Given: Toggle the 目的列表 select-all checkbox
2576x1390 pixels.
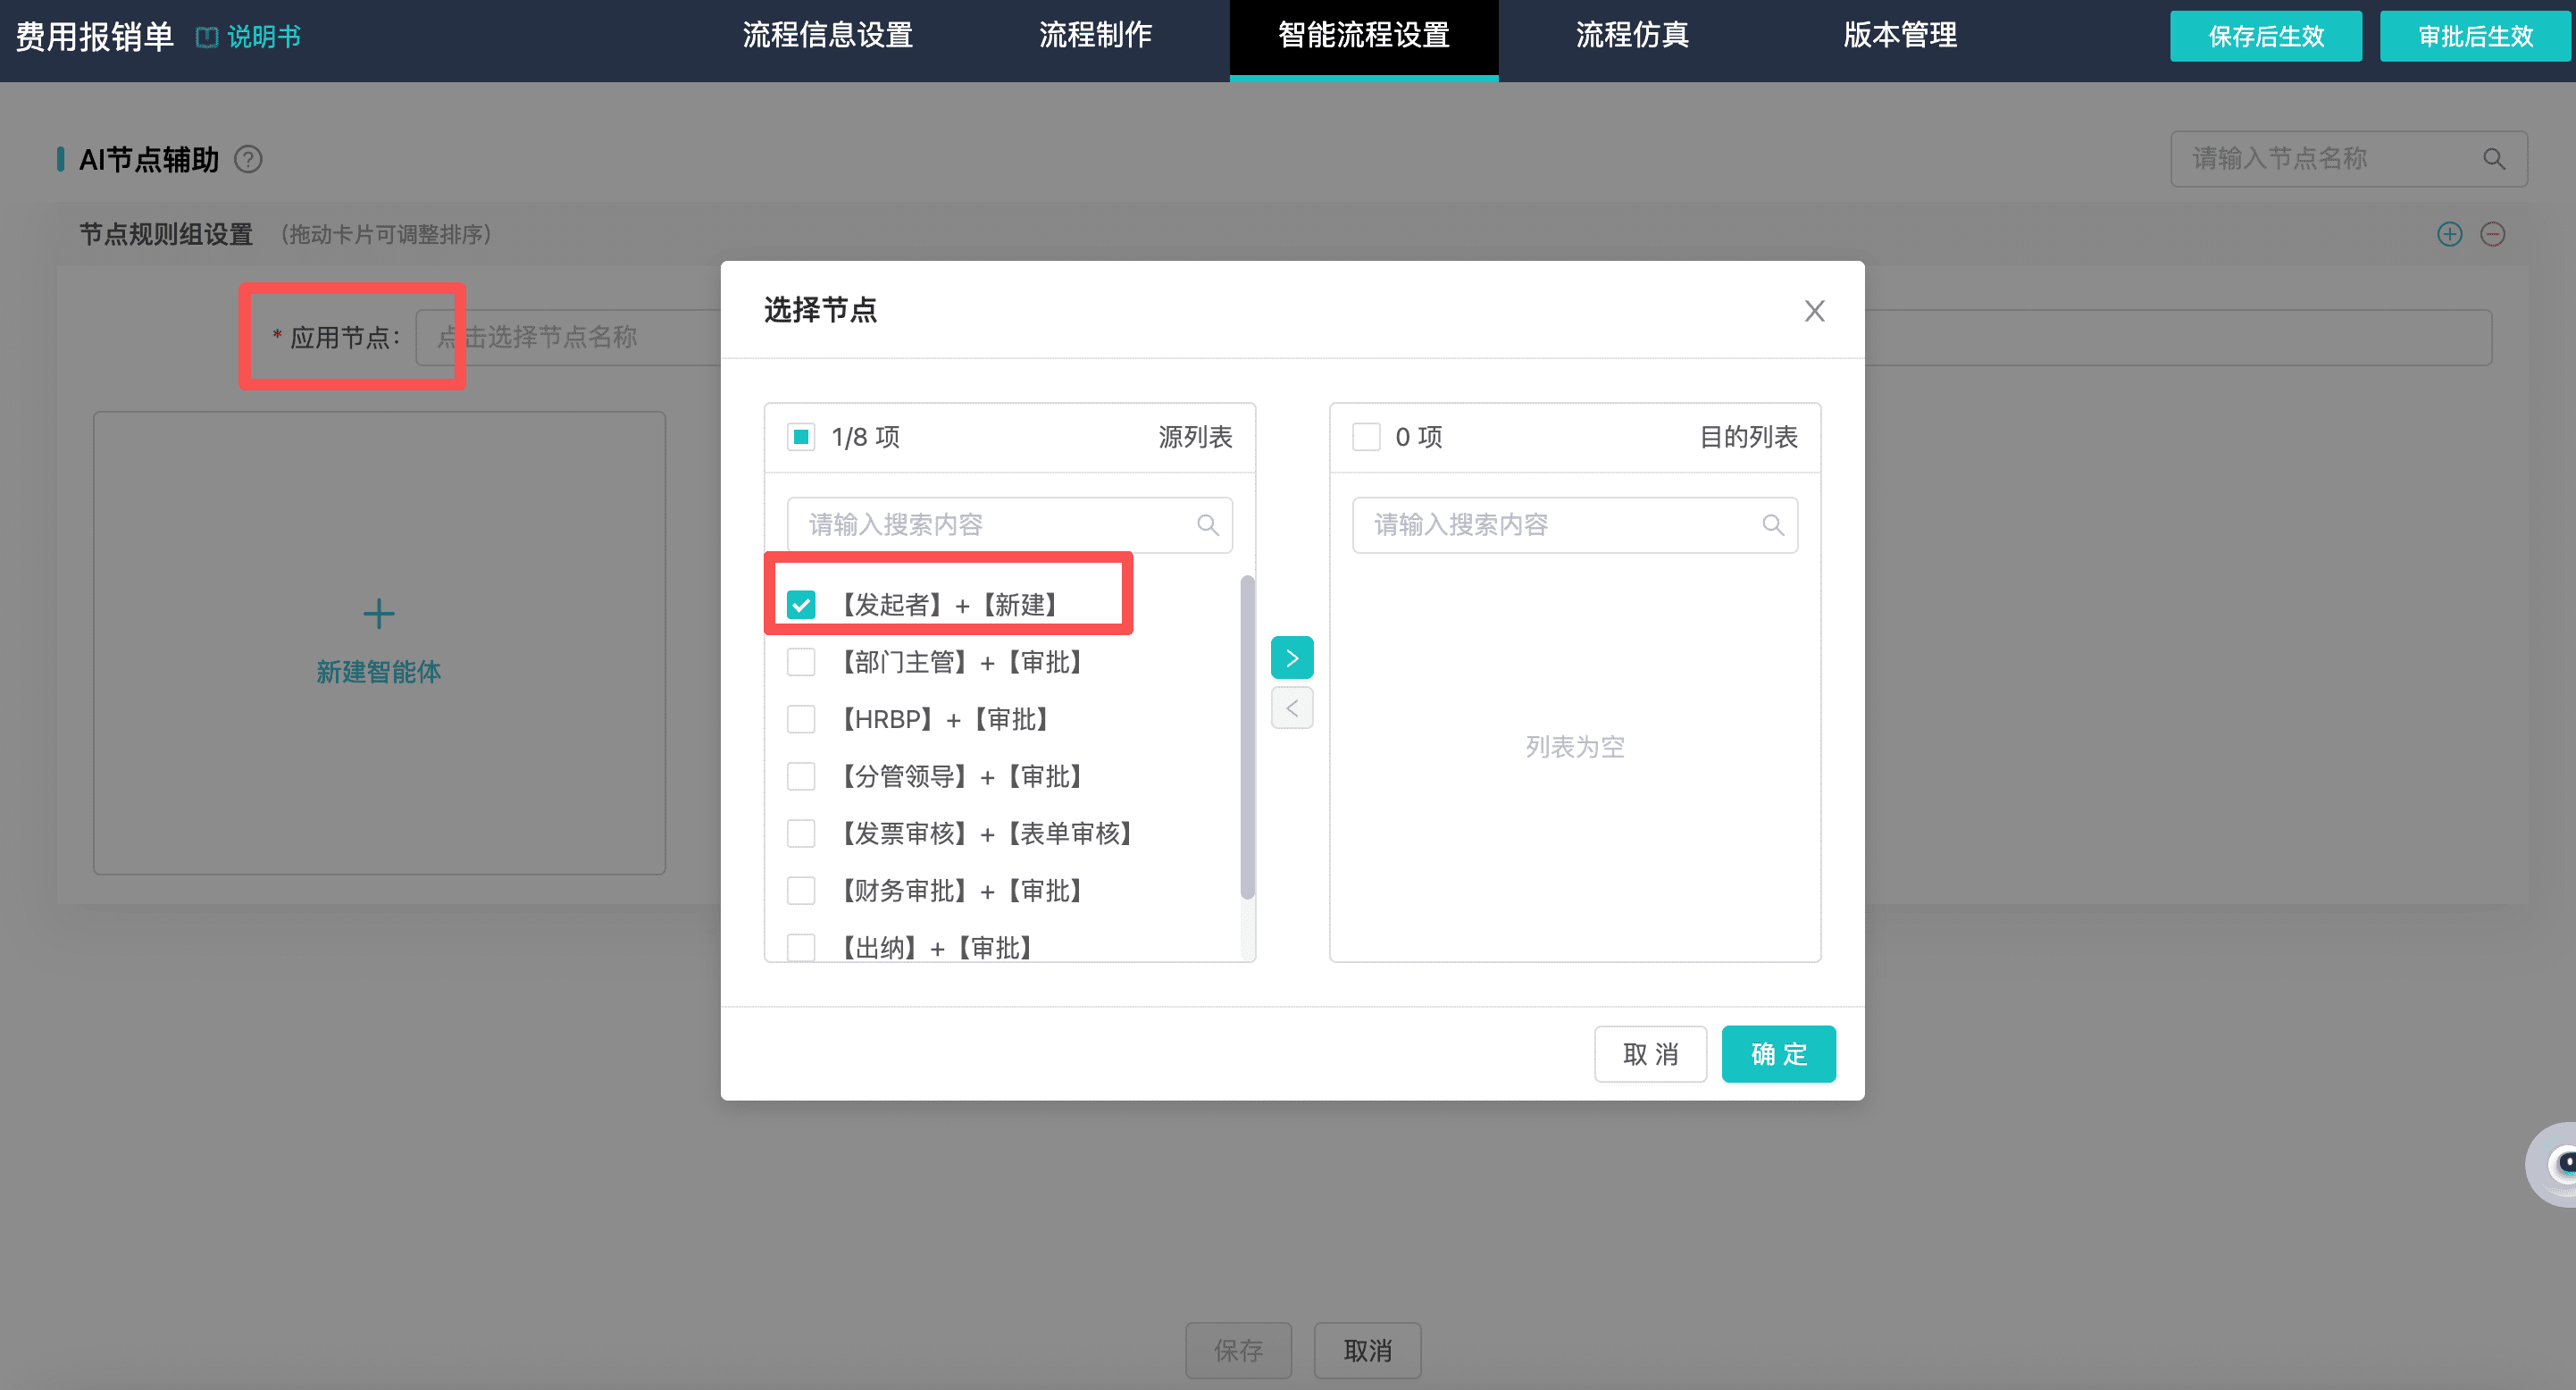Looking at the screenshot, I should click(x=1366, y=437).
